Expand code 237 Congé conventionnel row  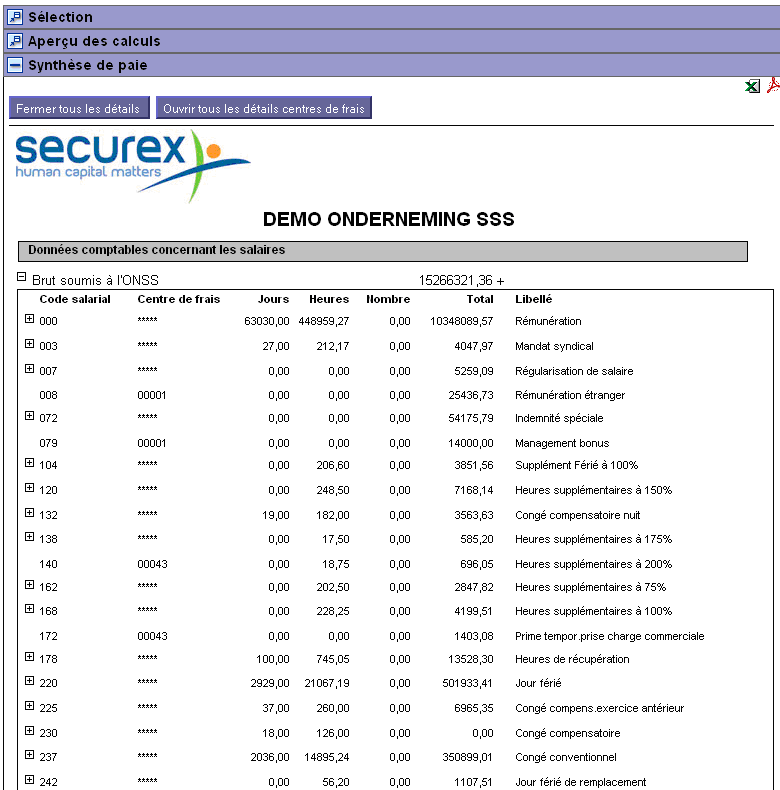(x=29, y=755)
